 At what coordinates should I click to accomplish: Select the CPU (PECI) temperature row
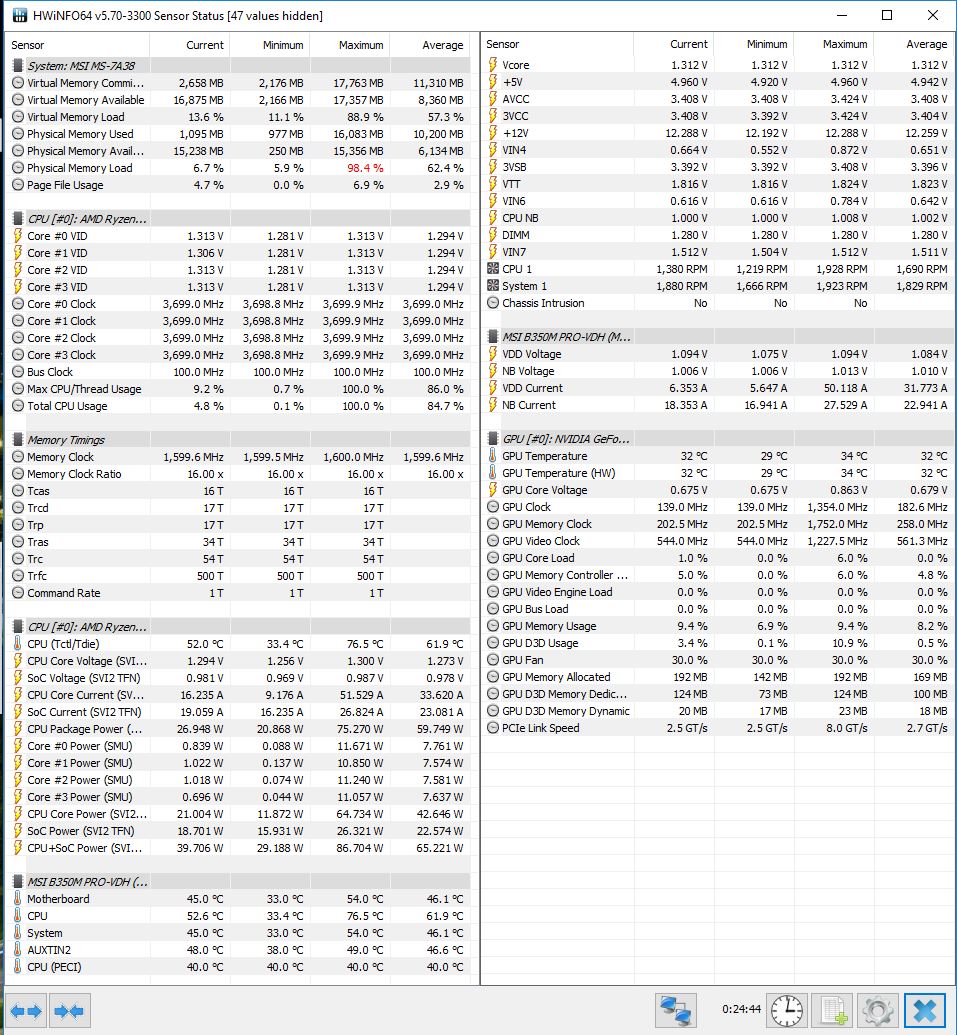click(240, 967)
